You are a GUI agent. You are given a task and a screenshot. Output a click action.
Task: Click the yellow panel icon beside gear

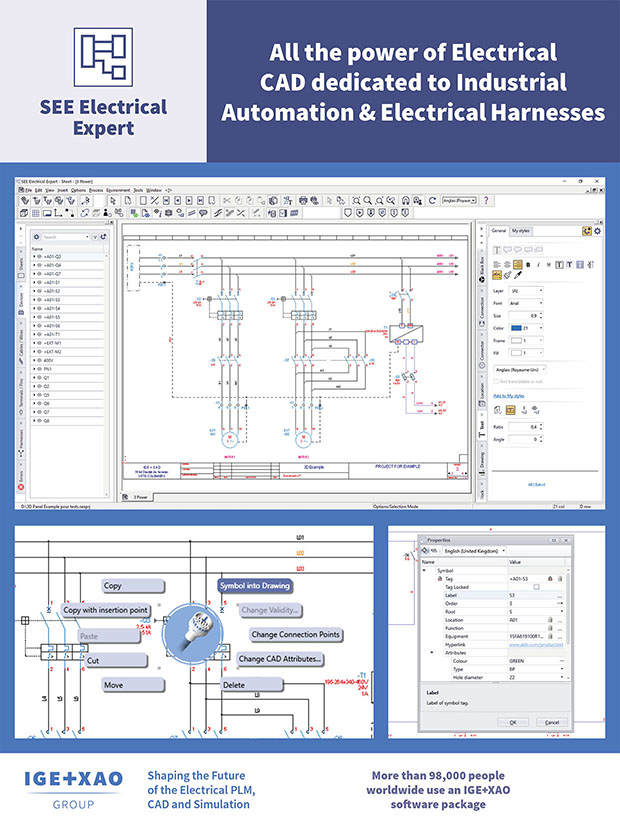[587, 231]
